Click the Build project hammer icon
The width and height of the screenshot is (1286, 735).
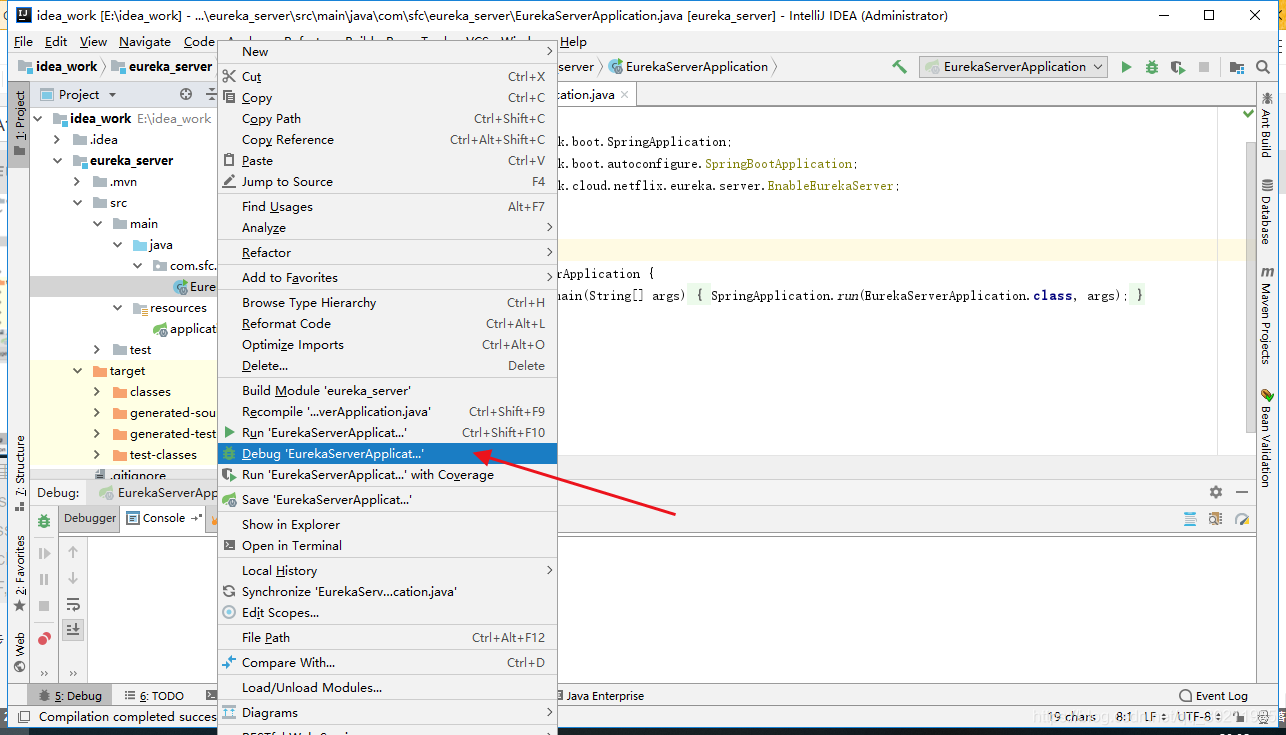click(900, 67)
